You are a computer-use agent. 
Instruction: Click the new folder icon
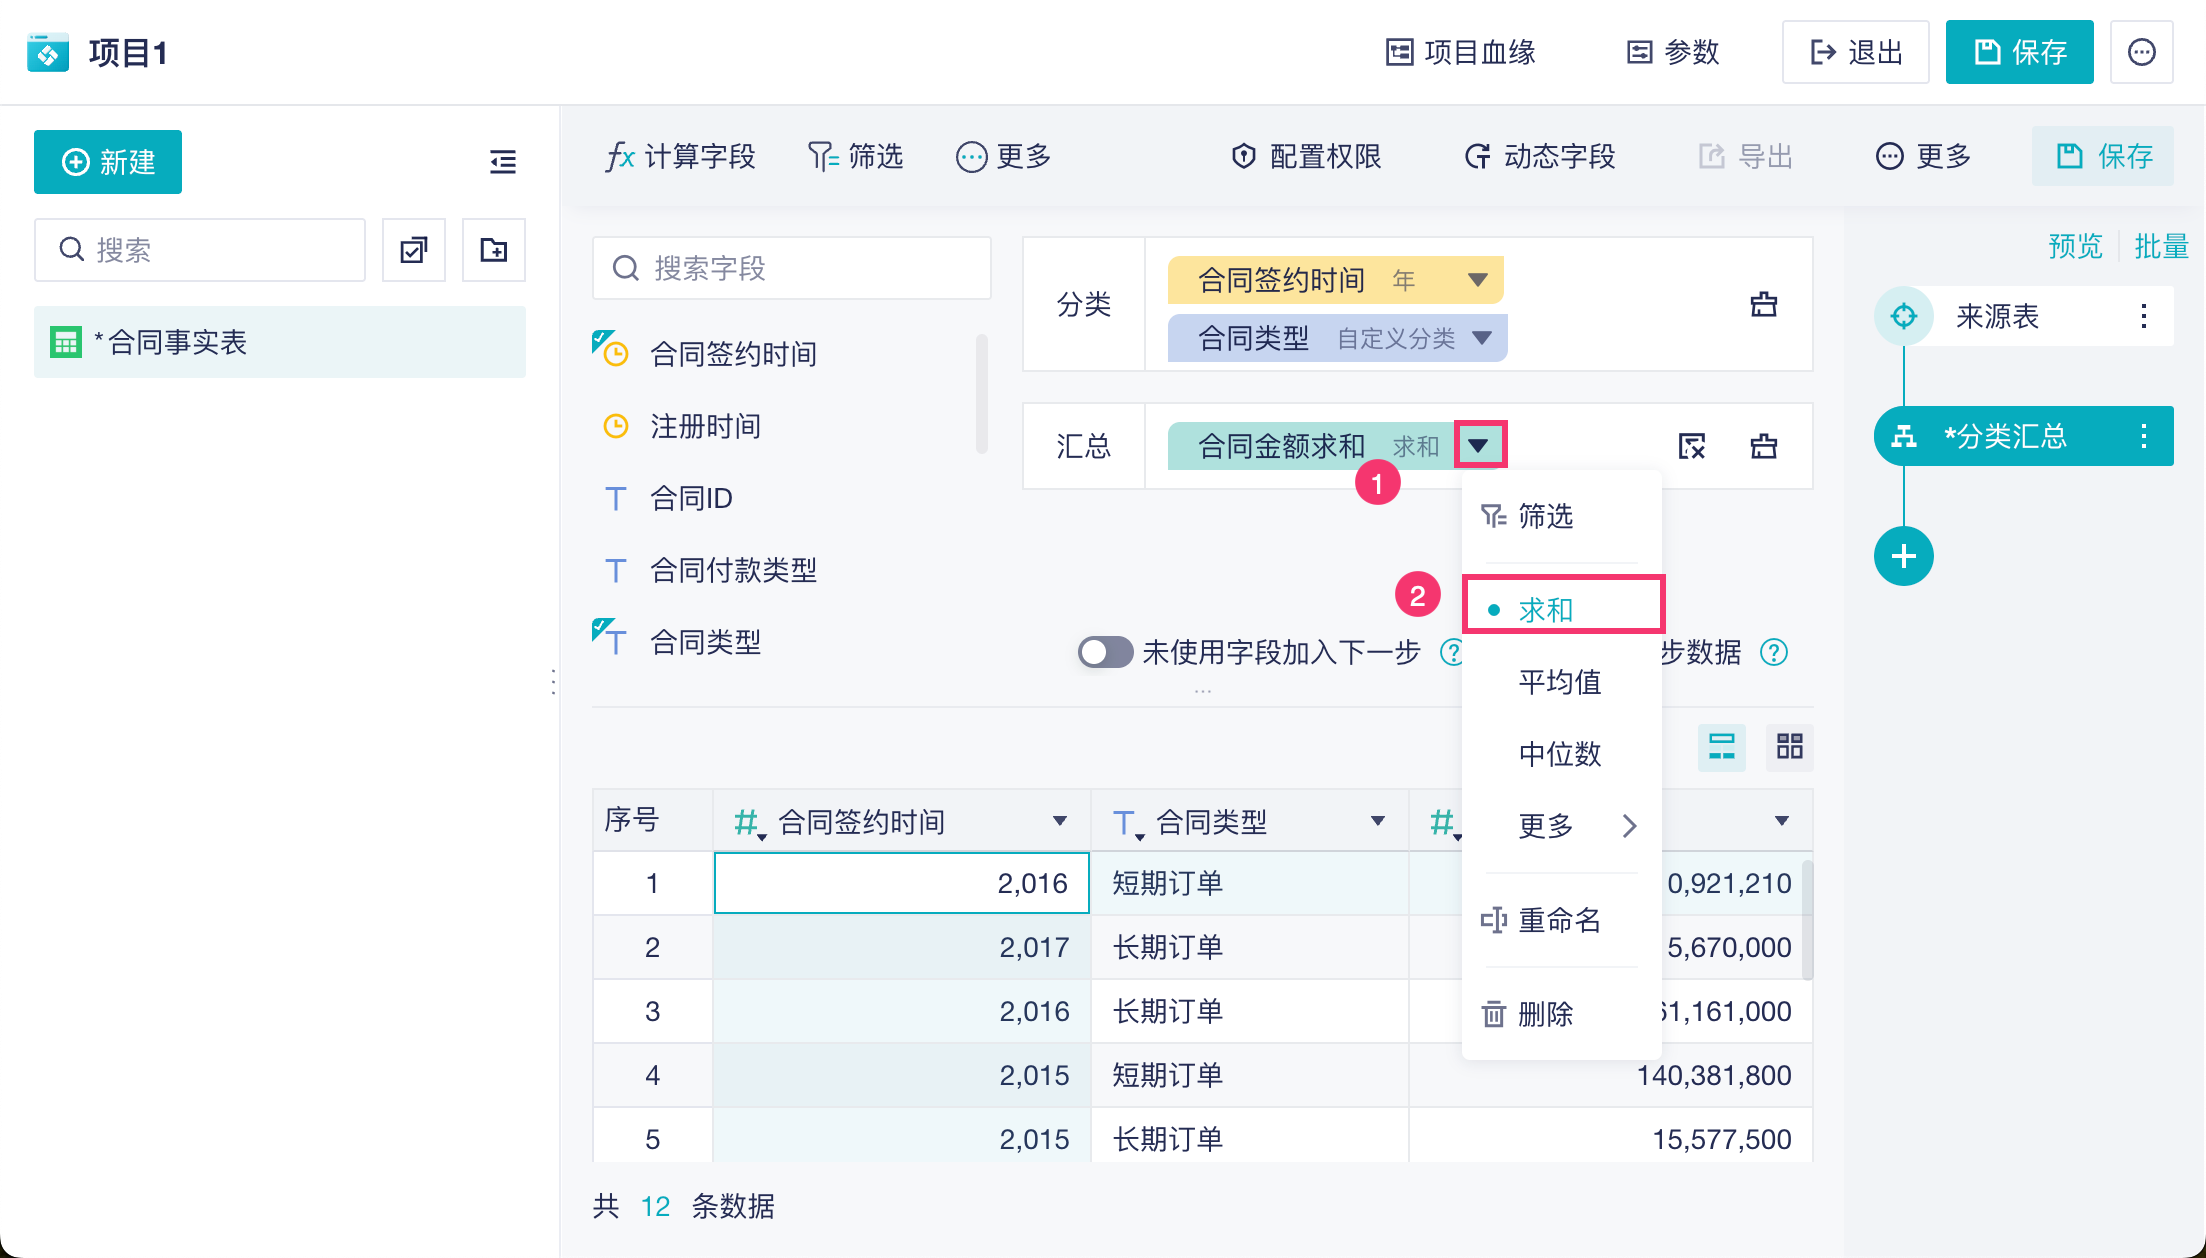(494, 250)
